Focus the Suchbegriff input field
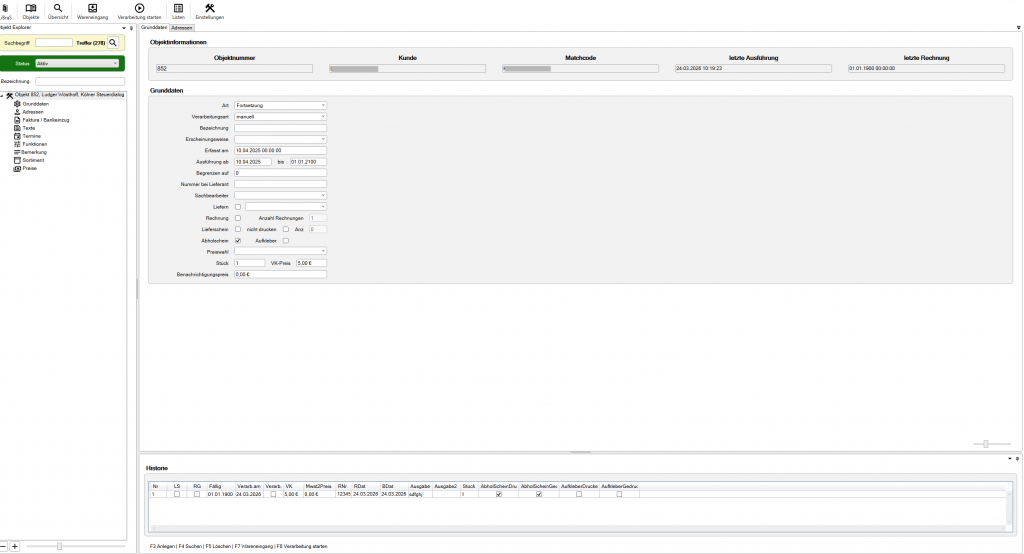1024x554 pixels. click(54, 42)
